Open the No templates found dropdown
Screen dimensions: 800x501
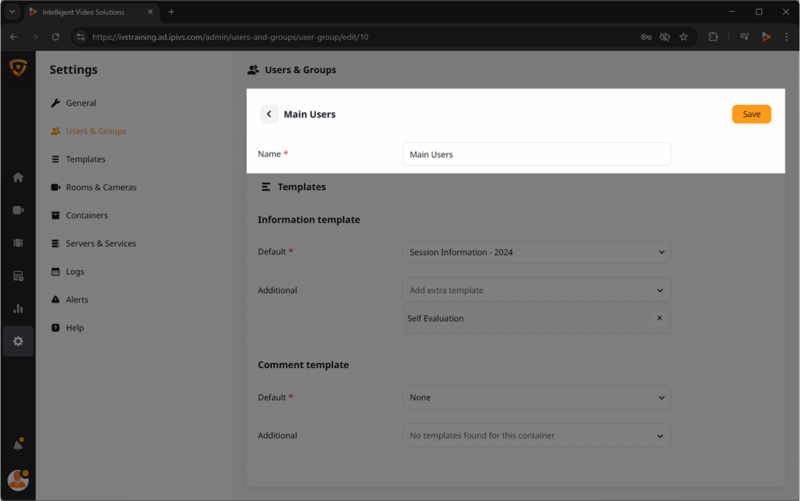(537, 436)
